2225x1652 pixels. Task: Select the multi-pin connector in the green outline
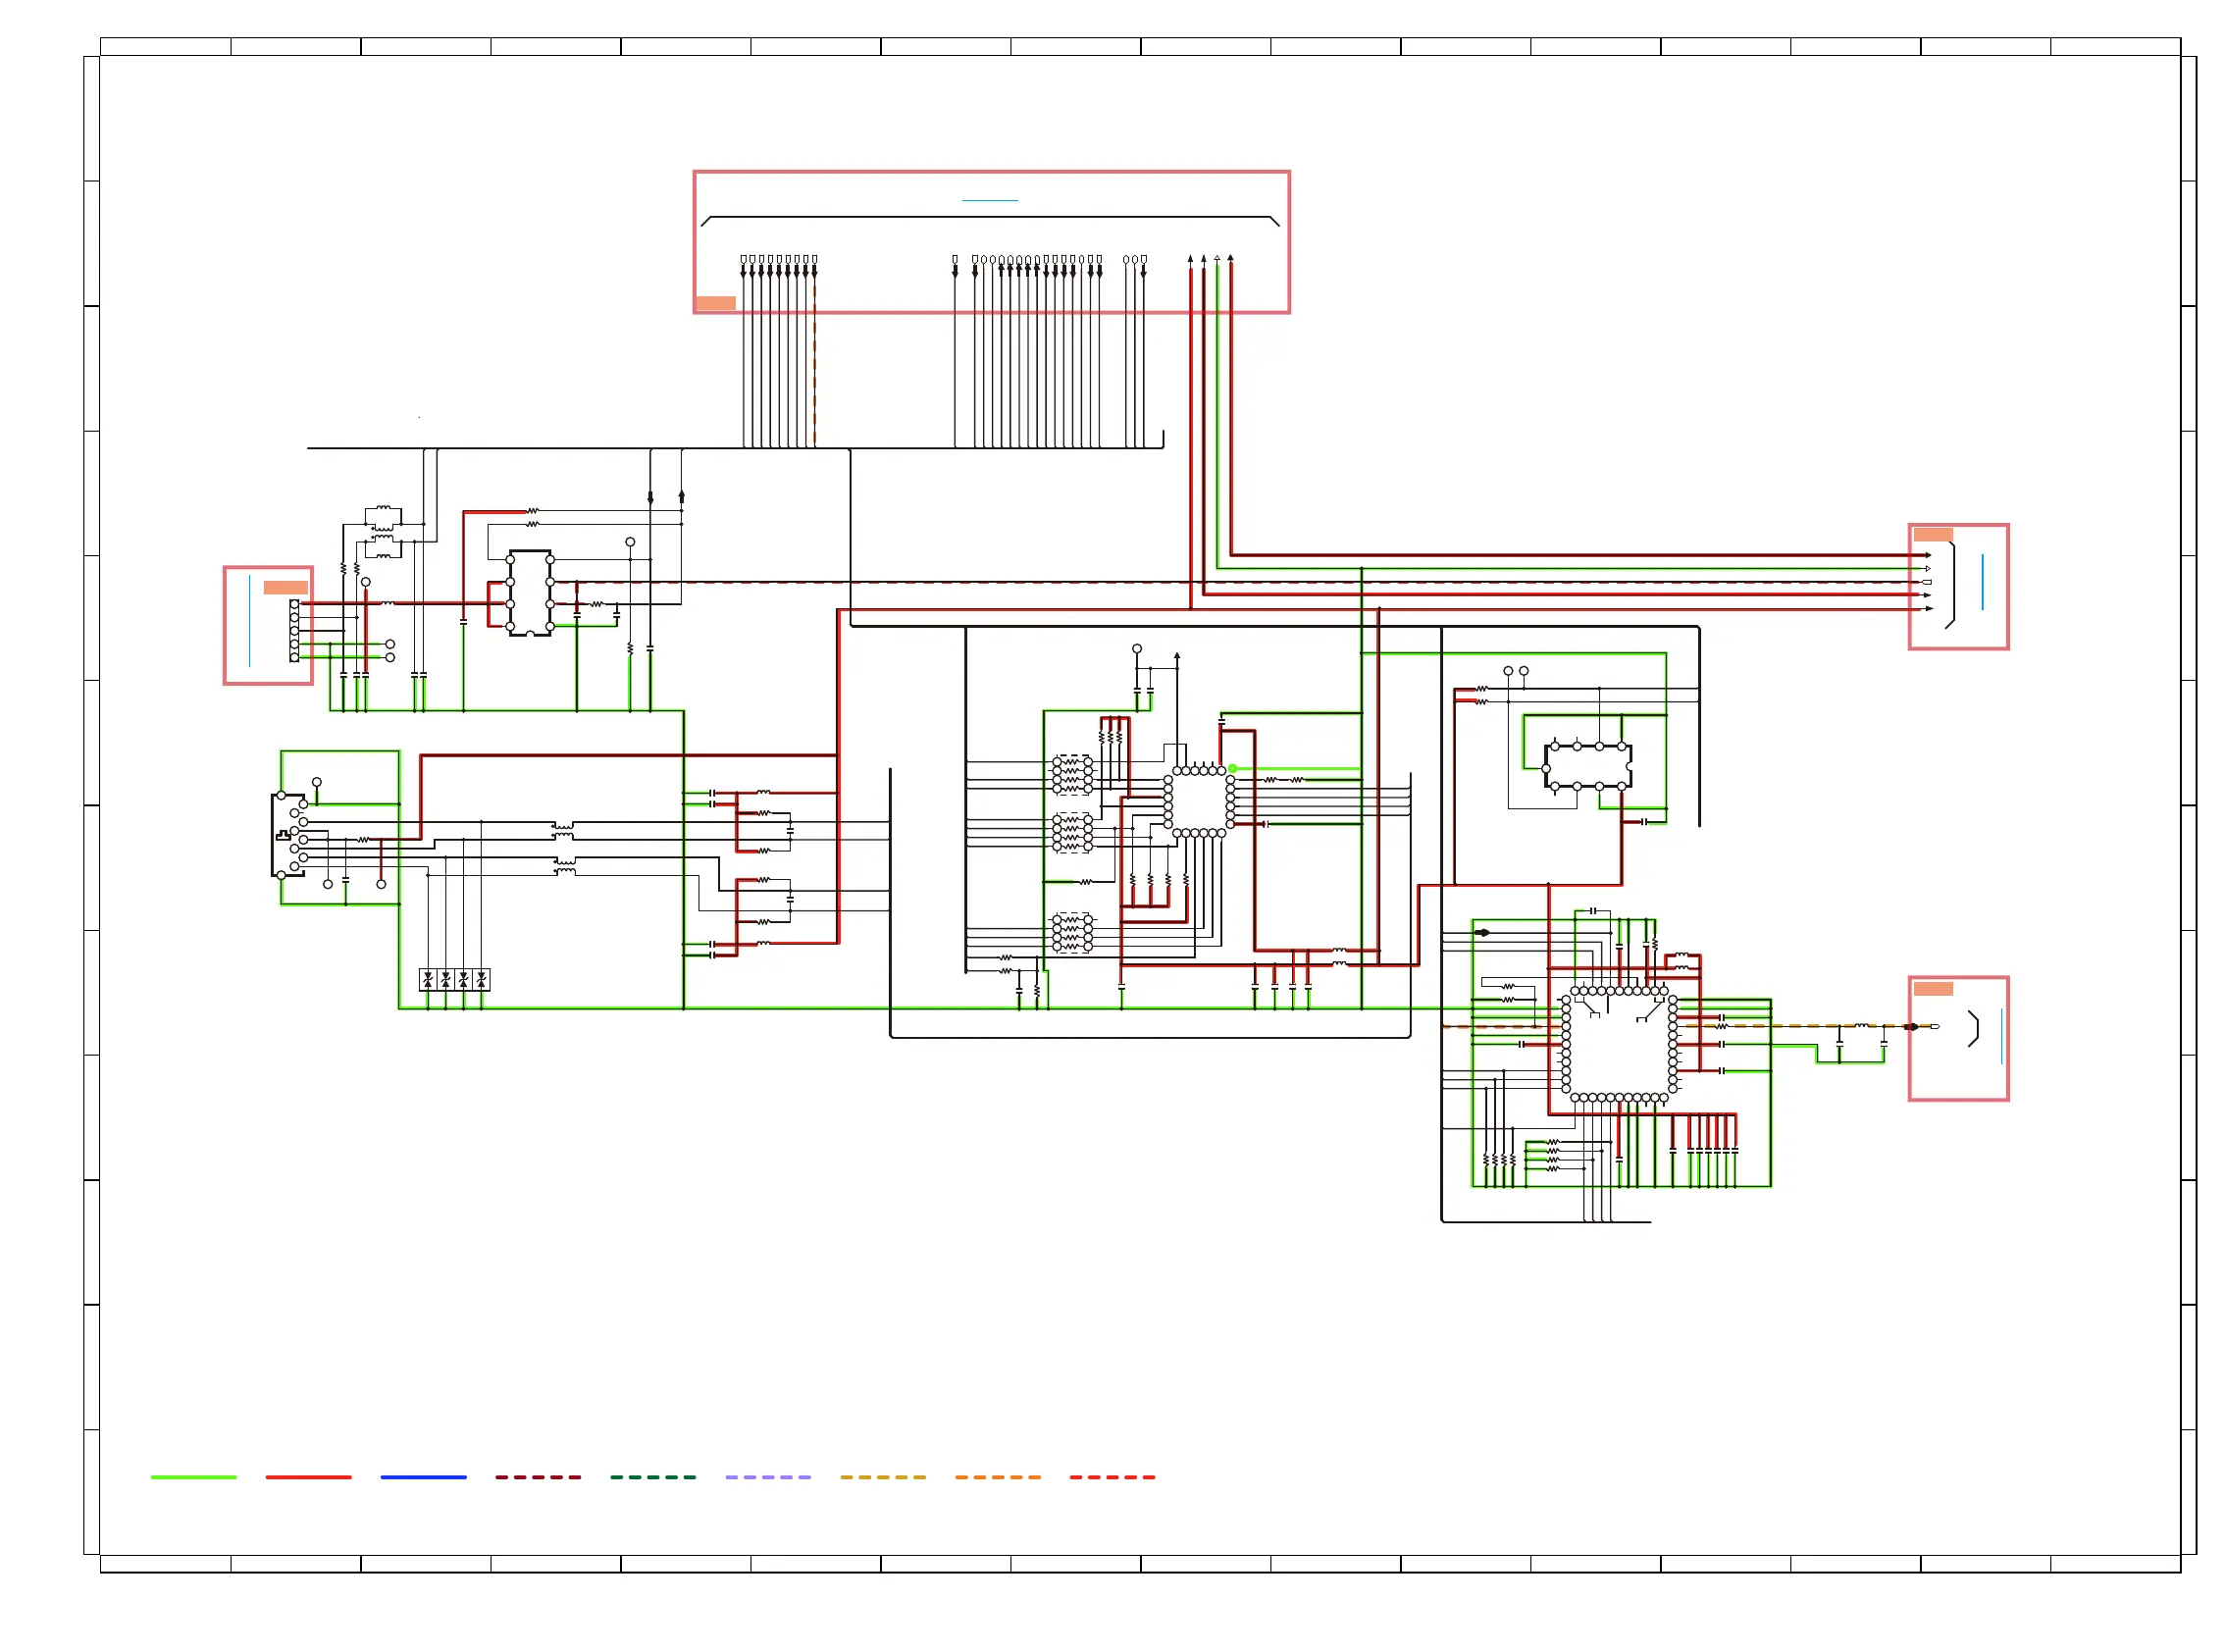[x=288, y=835]
